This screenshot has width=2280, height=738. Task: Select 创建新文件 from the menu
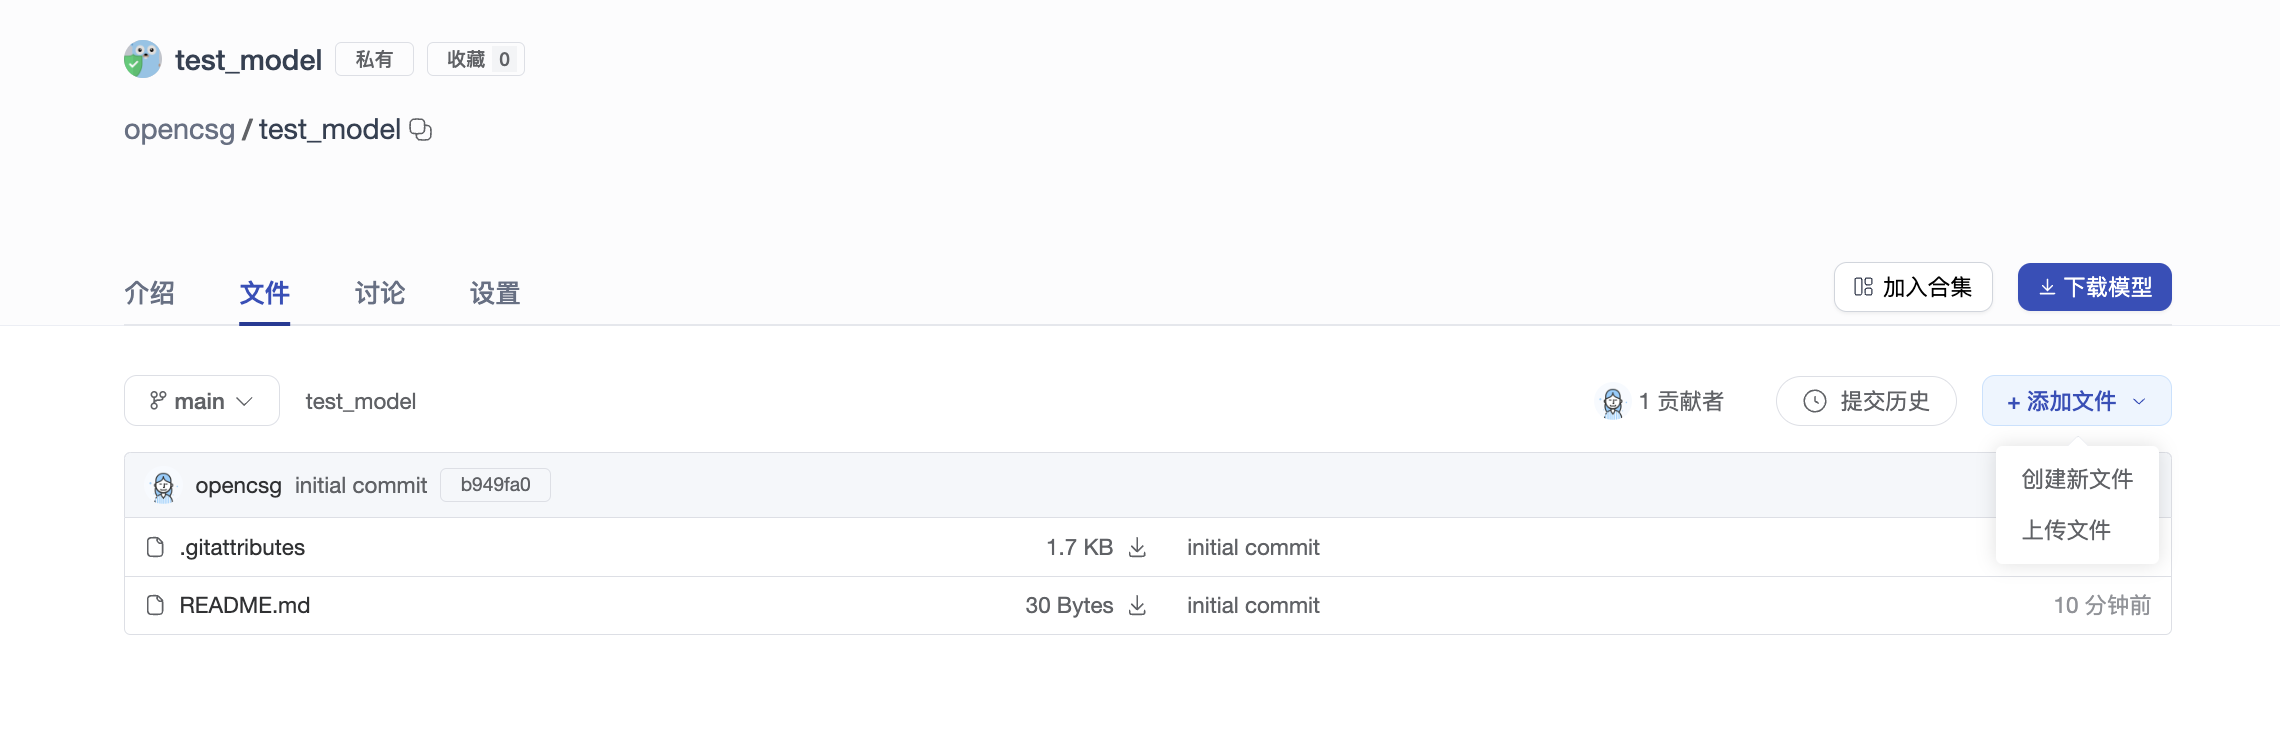click(2077, 480)
